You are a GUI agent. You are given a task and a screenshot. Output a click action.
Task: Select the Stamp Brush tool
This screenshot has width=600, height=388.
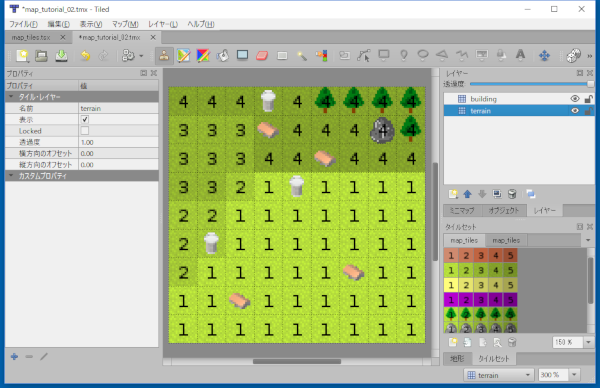[x=164, y=56]
